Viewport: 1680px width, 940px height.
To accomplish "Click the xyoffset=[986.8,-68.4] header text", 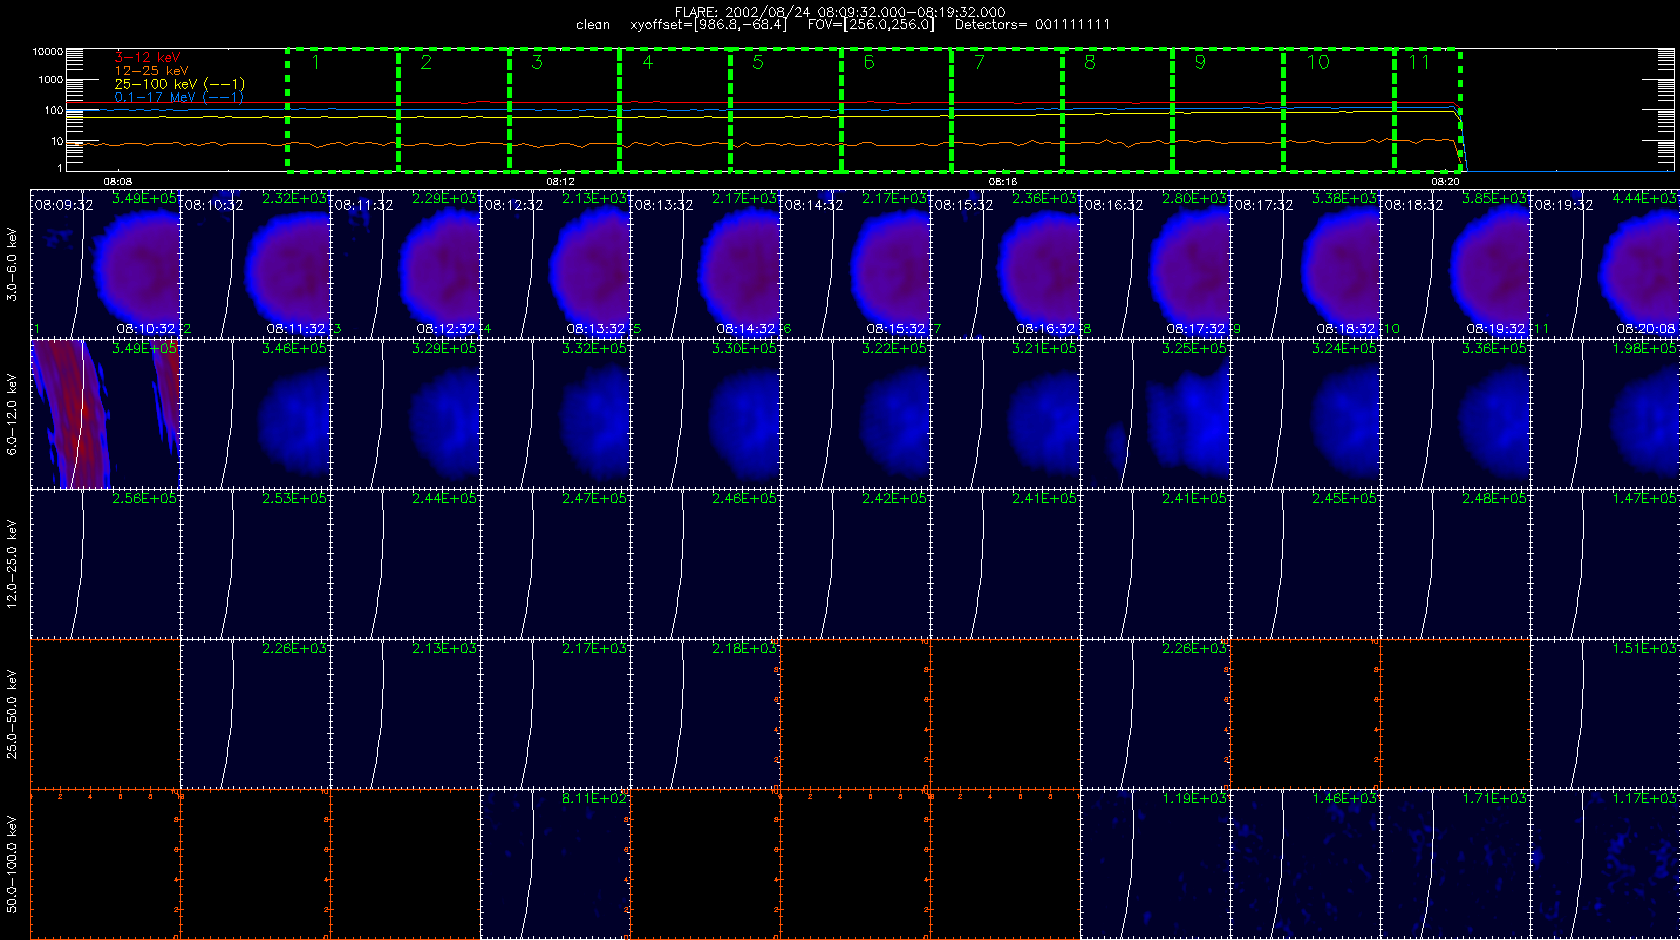I will click(x=708, y=25).
